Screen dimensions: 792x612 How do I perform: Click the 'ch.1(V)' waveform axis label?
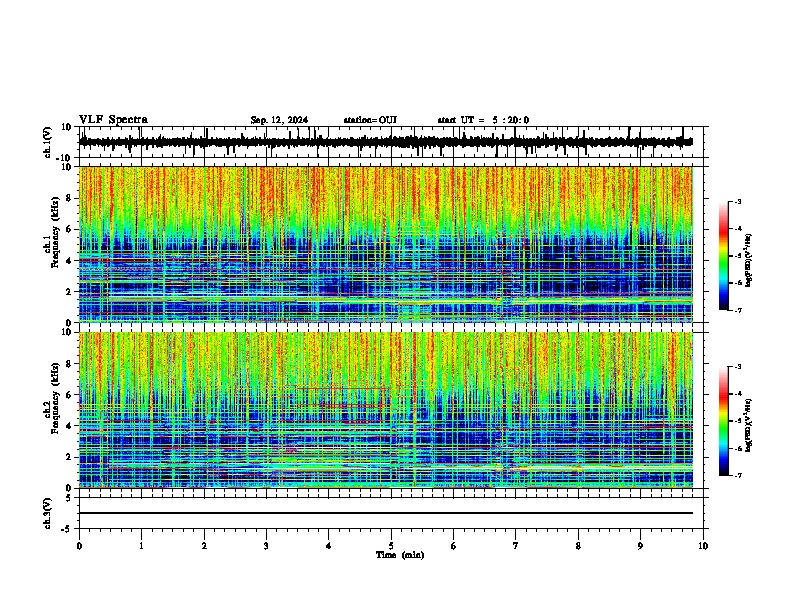[48, 142]
